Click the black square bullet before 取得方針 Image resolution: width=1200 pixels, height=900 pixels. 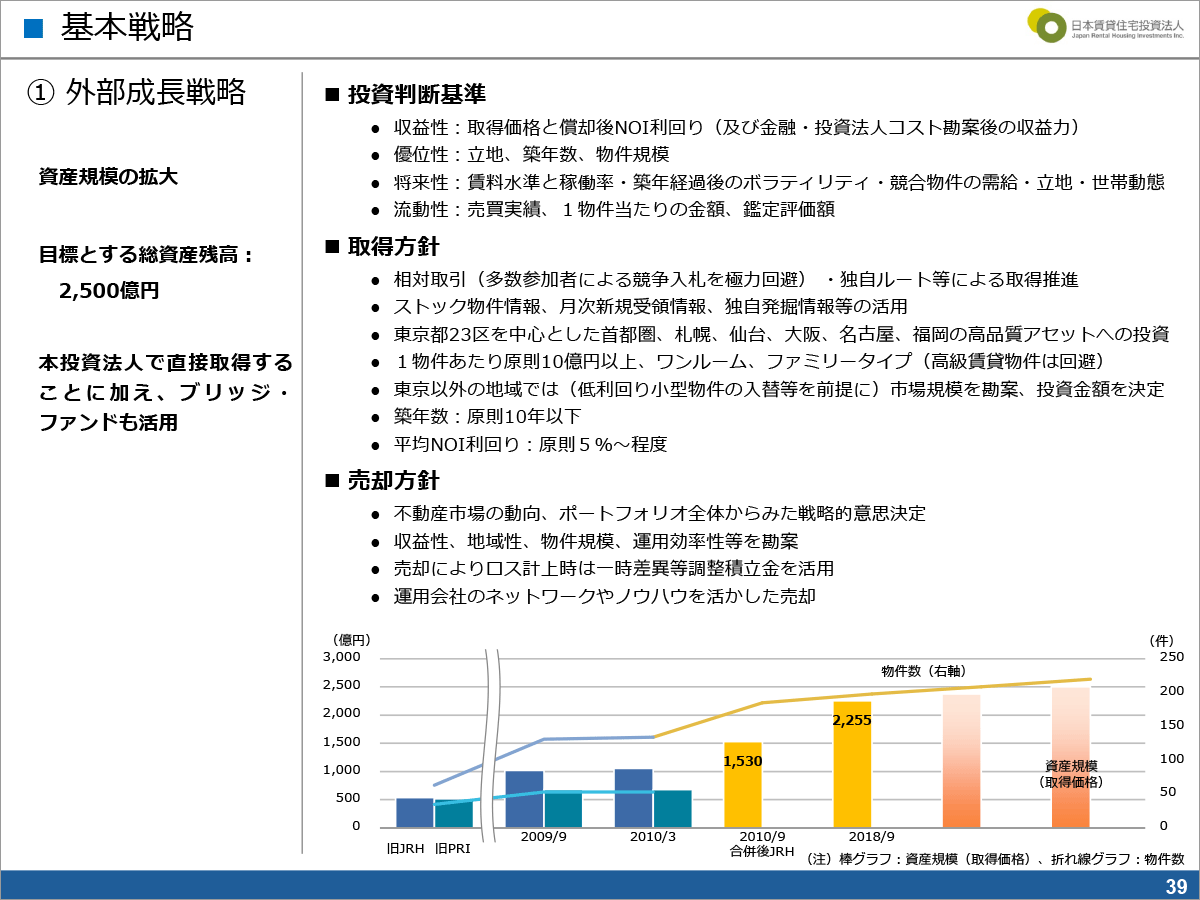333,247
